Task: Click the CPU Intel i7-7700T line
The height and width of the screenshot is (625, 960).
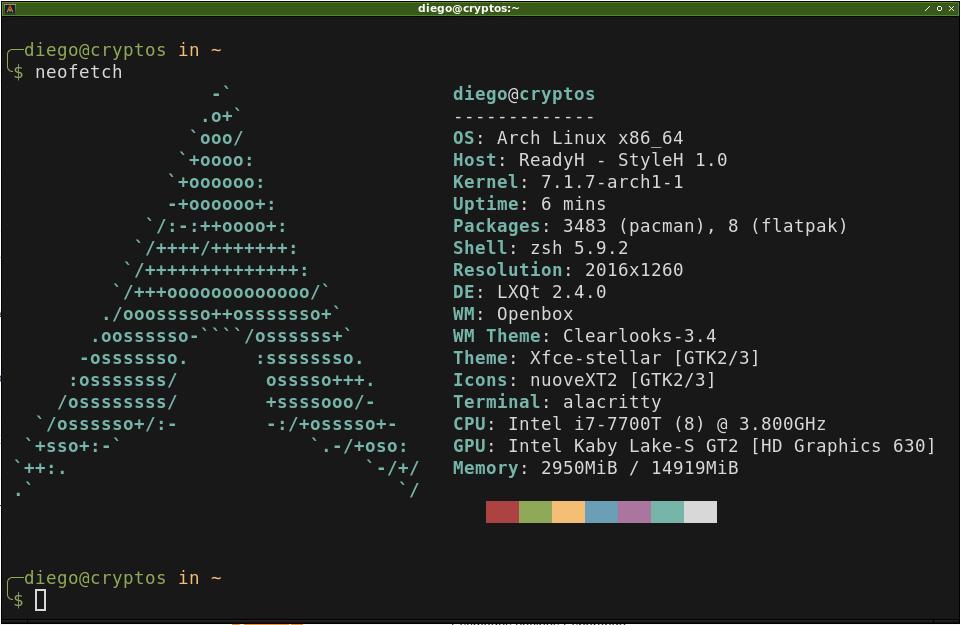Action: click(x=639, y=424)
